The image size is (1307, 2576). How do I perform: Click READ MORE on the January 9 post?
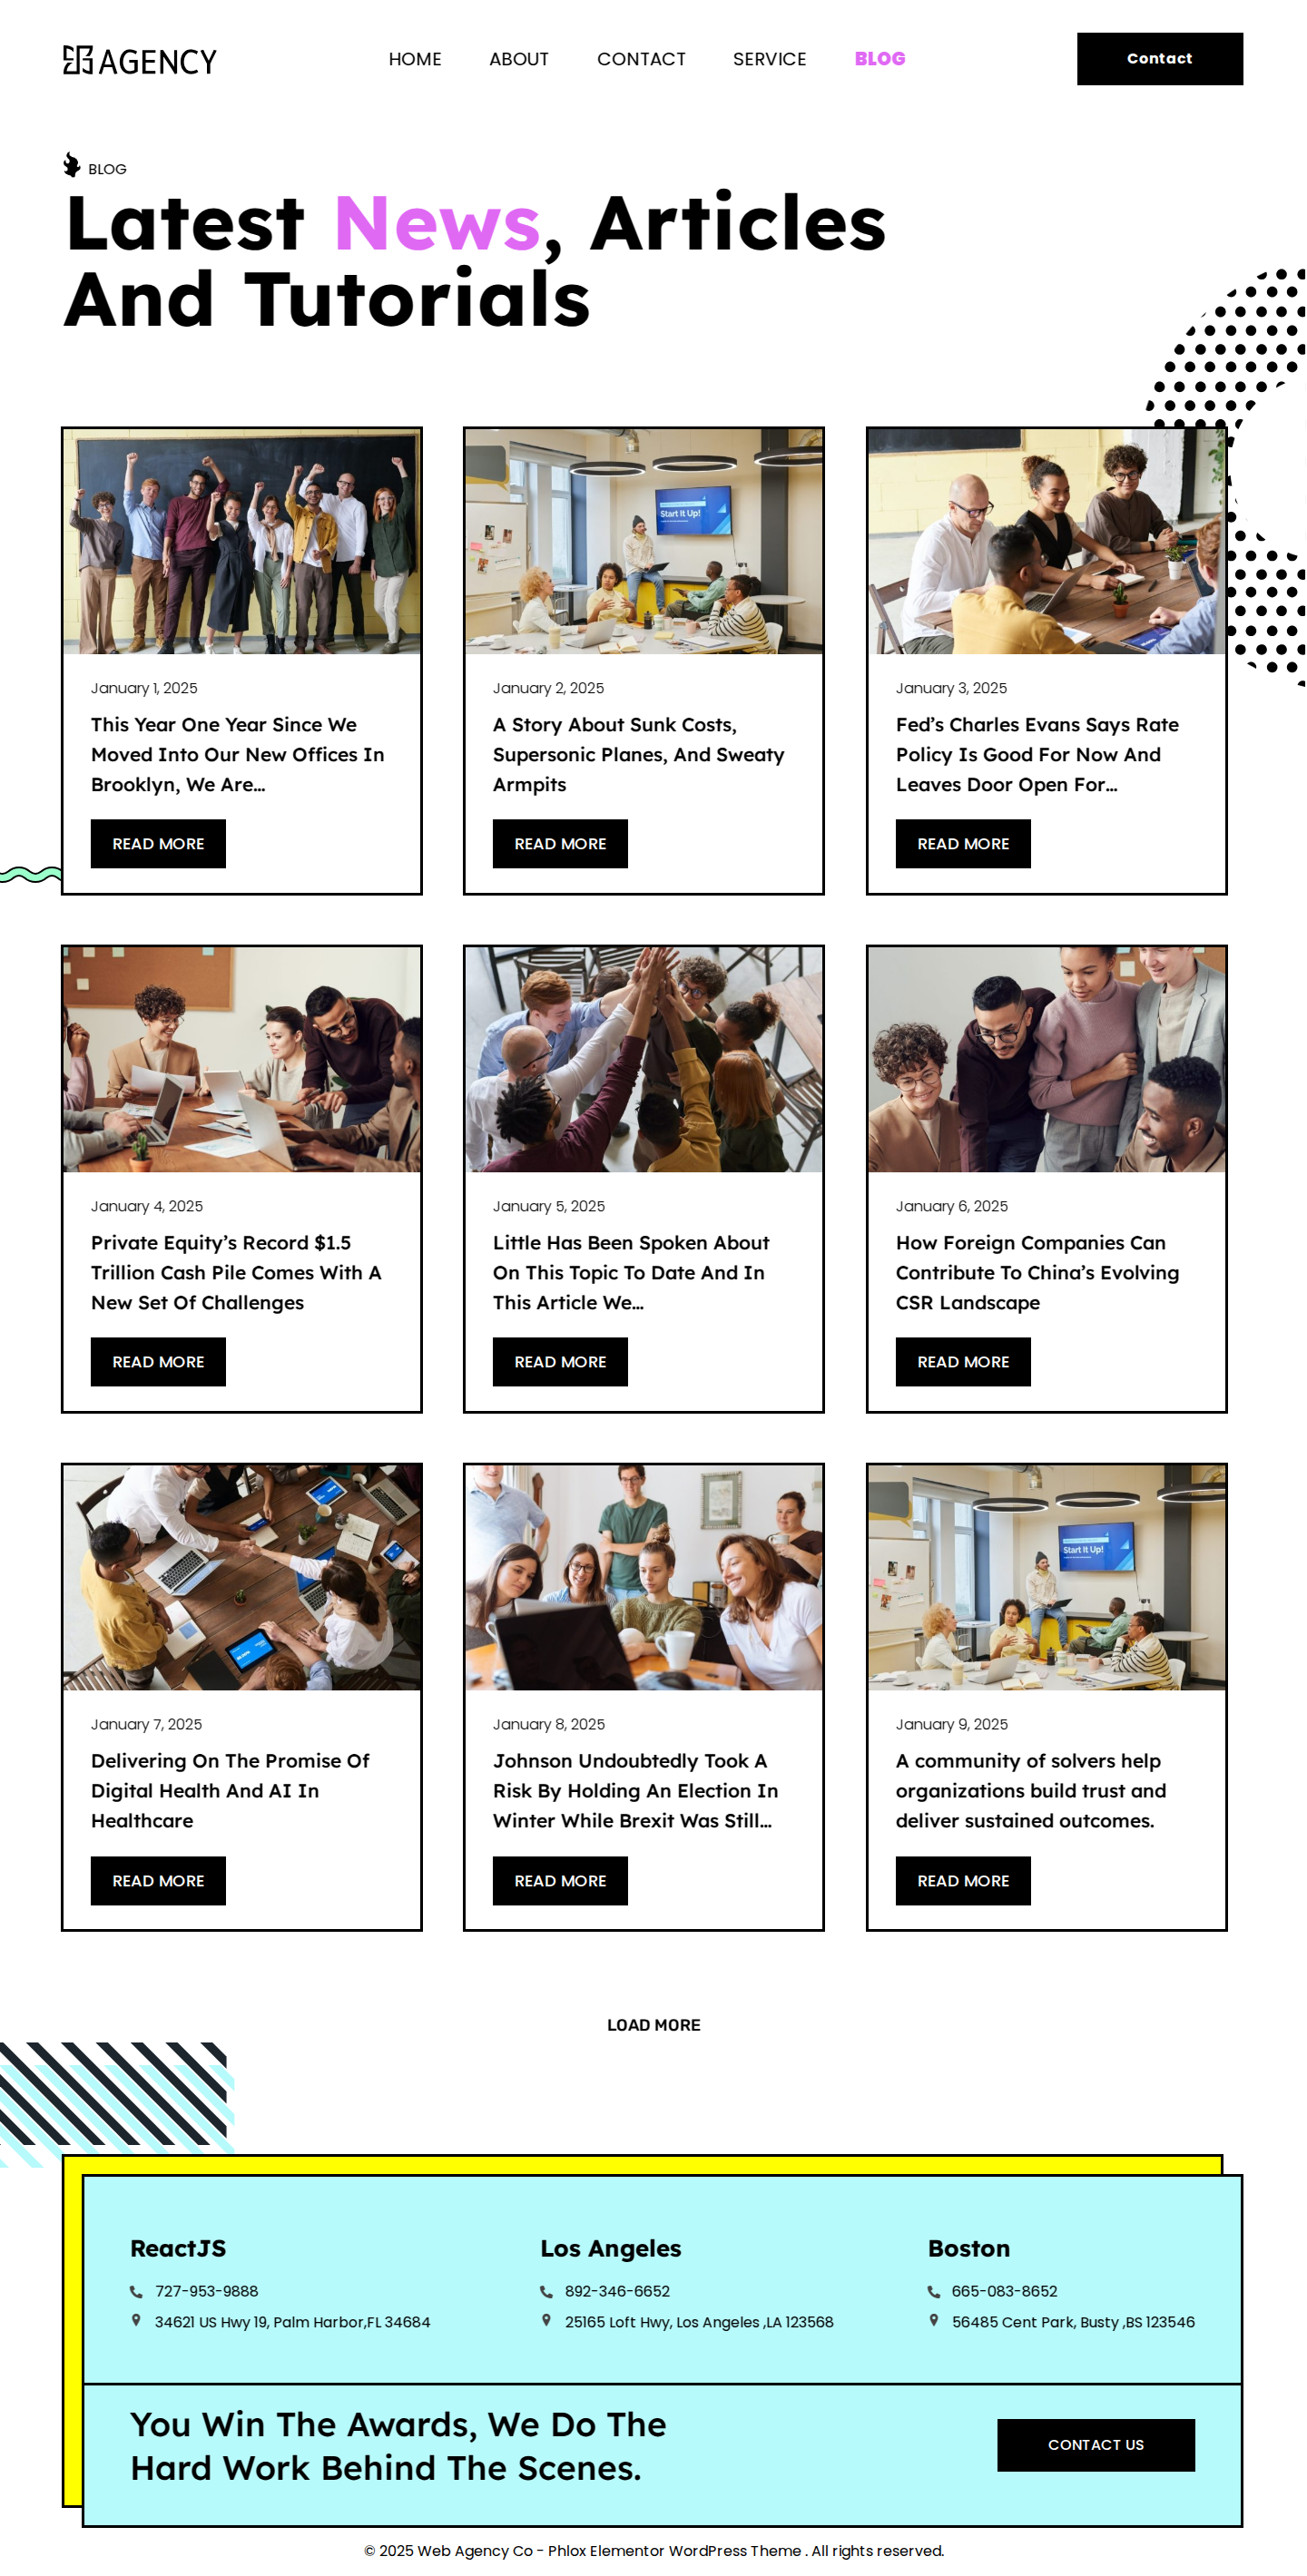tap(962, 1880)
